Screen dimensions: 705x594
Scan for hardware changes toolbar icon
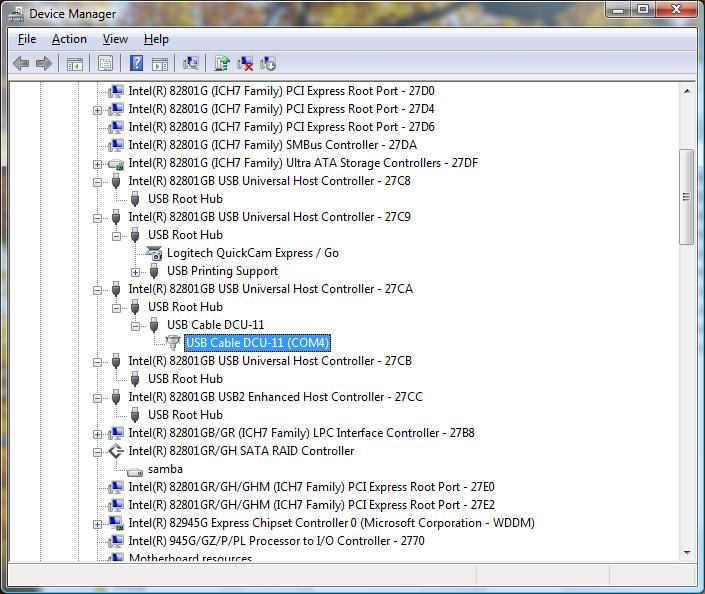click(x=191, y=63)
